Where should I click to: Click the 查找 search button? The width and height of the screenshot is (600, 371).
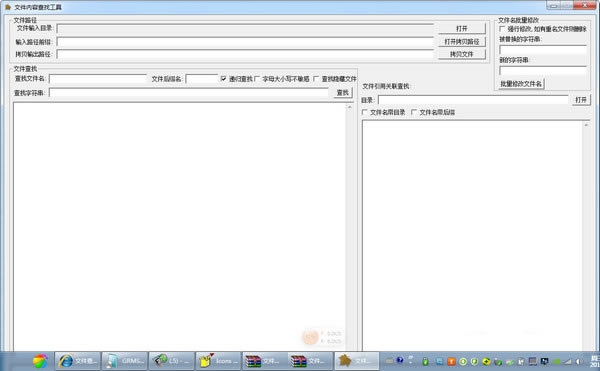(343, 93)
